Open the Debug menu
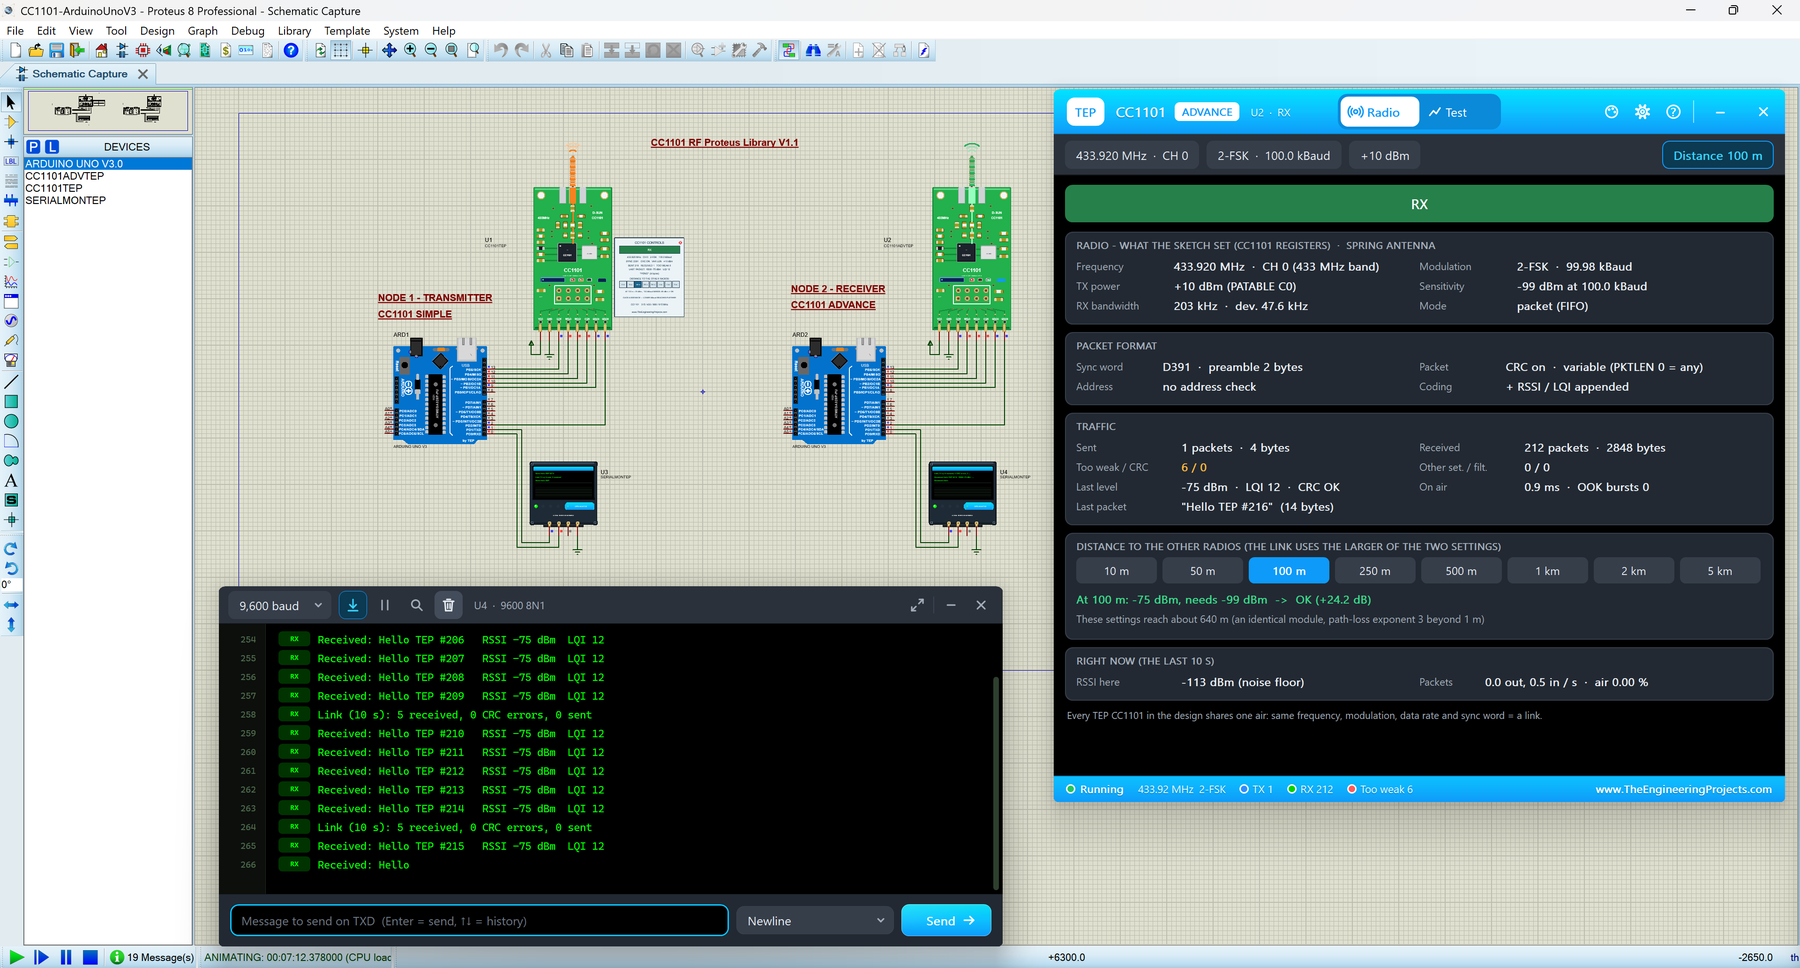Viewport: 1800px width, 968px height. tap(247, 31)
